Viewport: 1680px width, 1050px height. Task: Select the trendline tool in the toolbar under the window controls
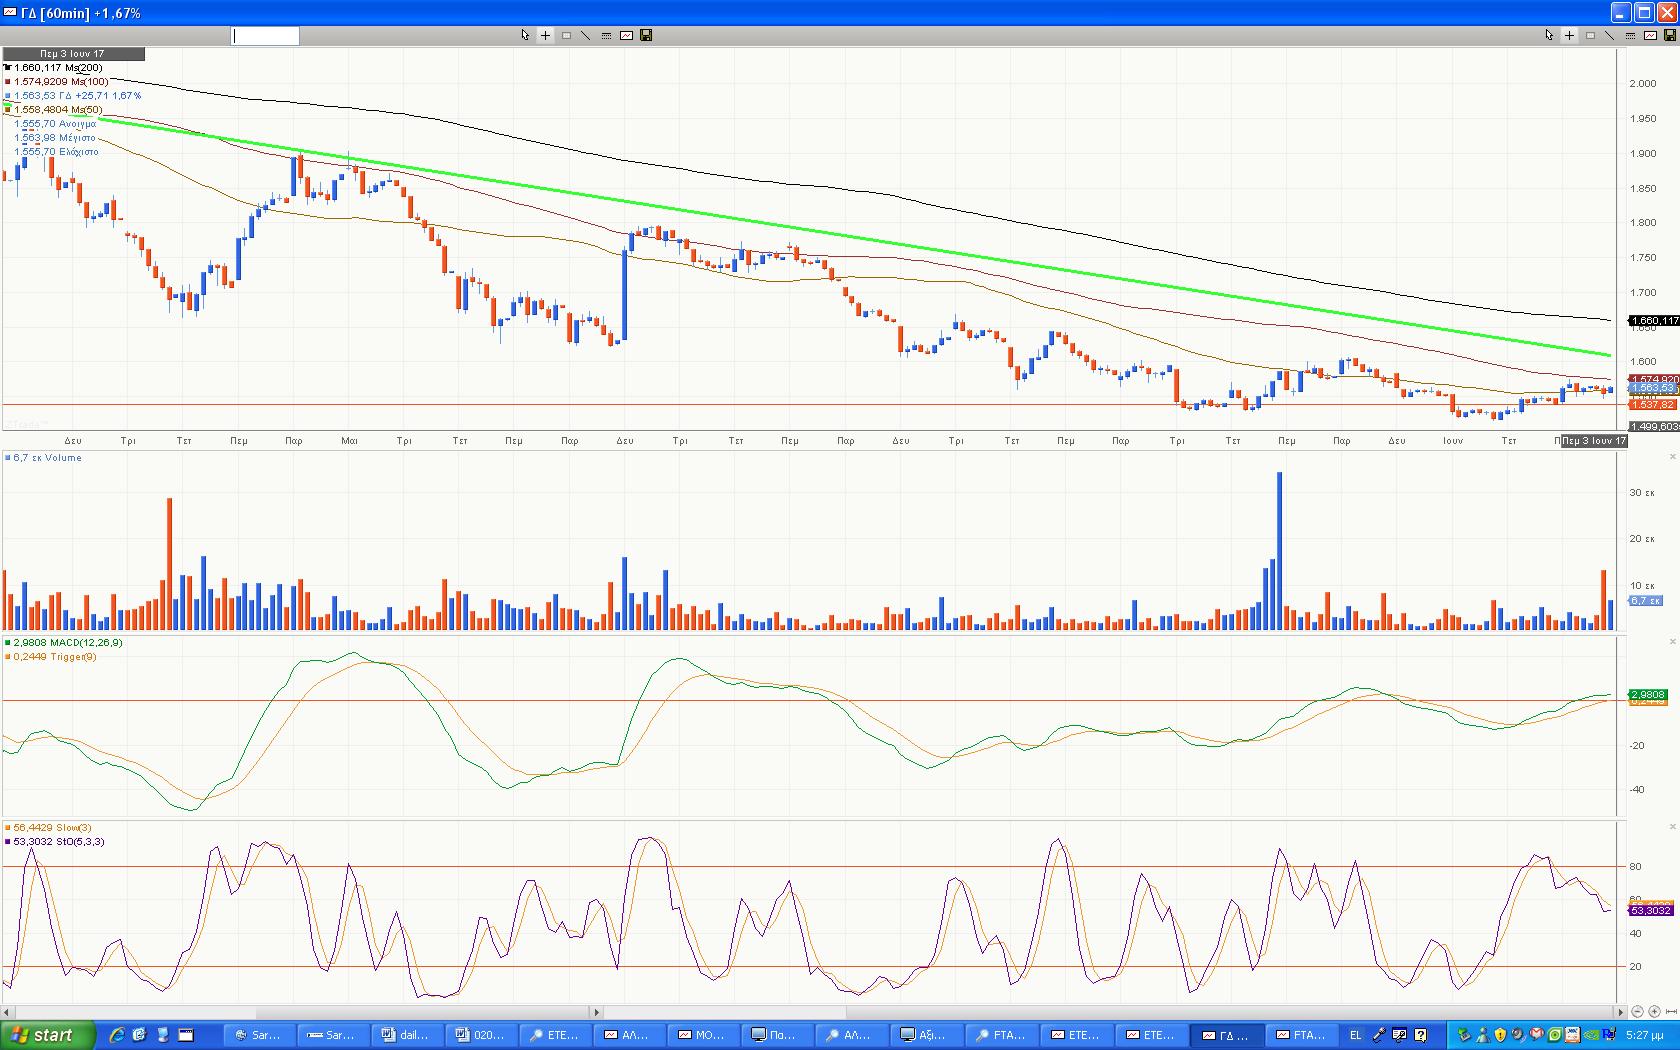point(1610,35)
